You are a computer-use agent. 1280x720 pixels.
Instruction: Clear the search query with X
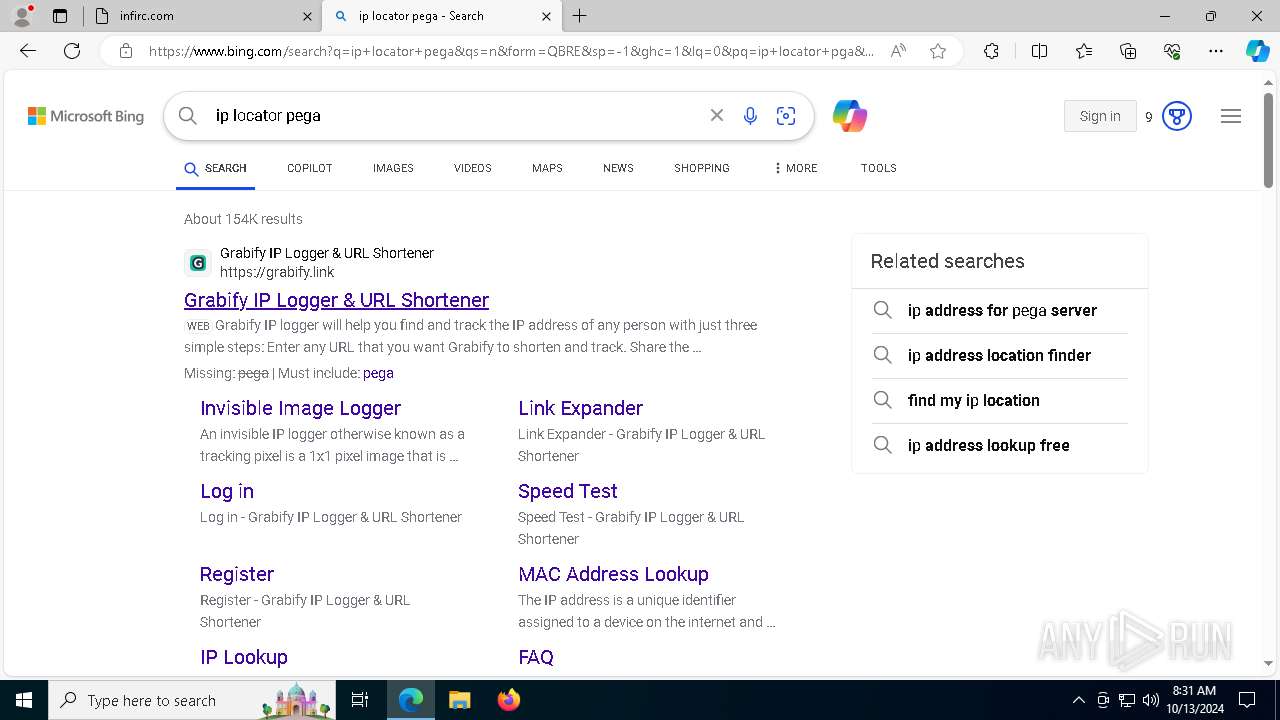[x=716, y=116]
